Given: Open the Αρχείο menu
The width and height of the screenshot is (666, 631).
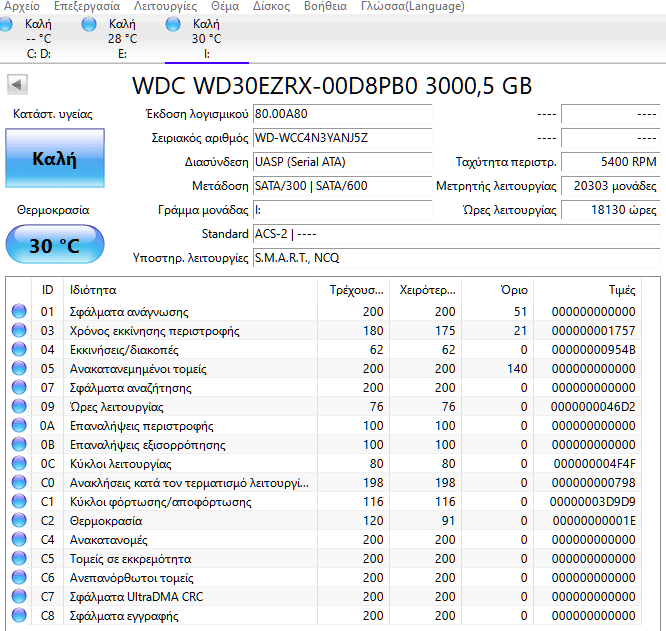Looking at the screenshot, I should (21, 6).
